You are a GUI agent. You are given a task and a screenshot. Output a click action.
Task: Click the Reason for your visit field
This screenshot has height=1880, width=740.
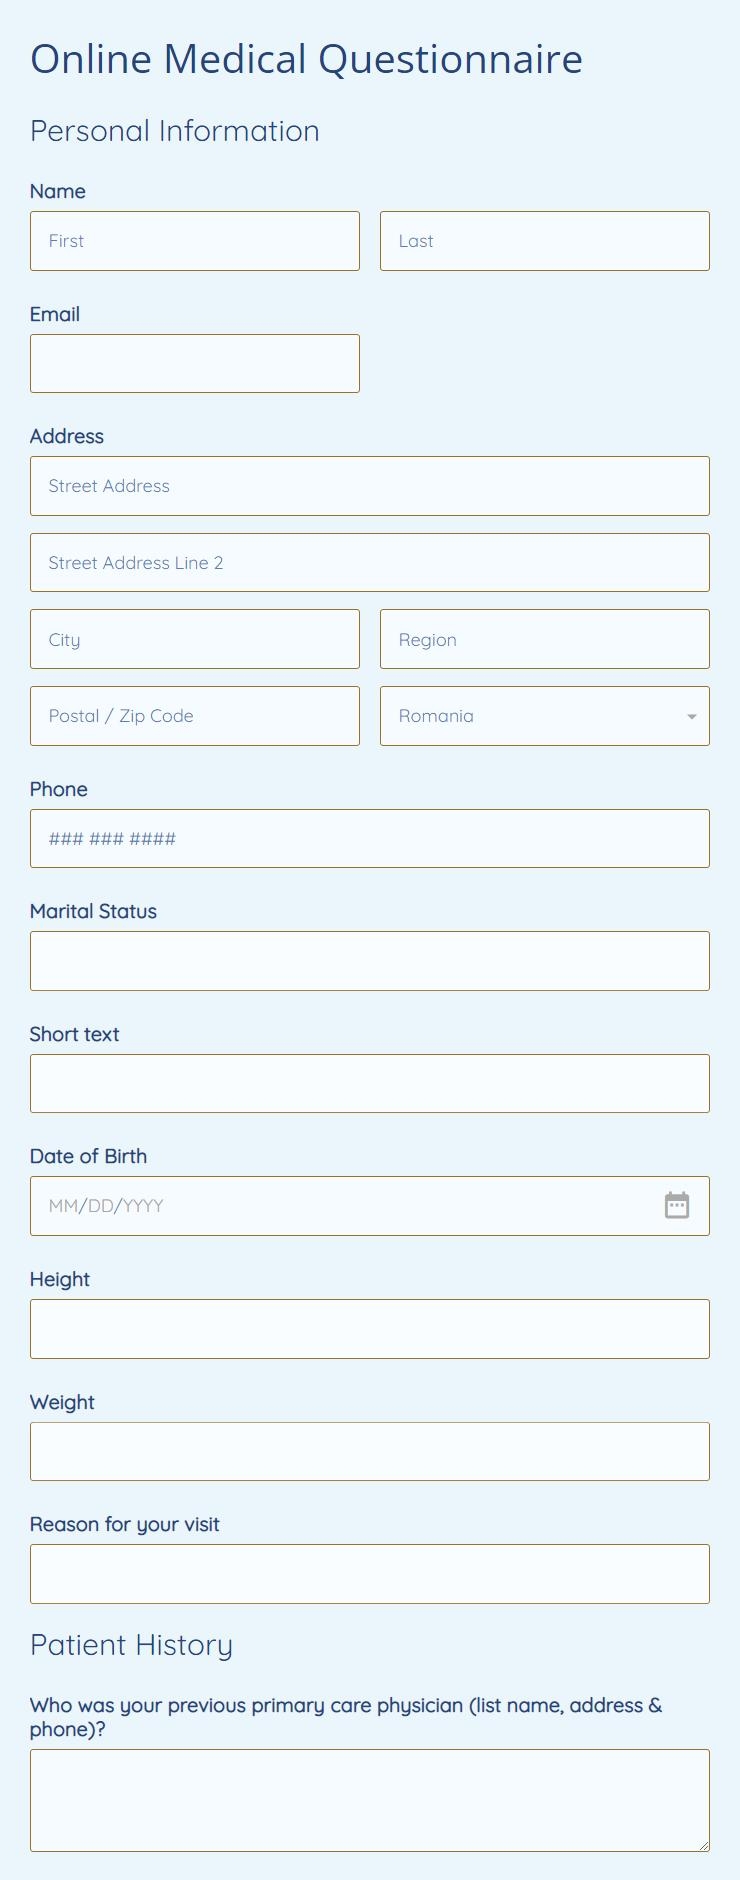click(x=370, y=1573)
